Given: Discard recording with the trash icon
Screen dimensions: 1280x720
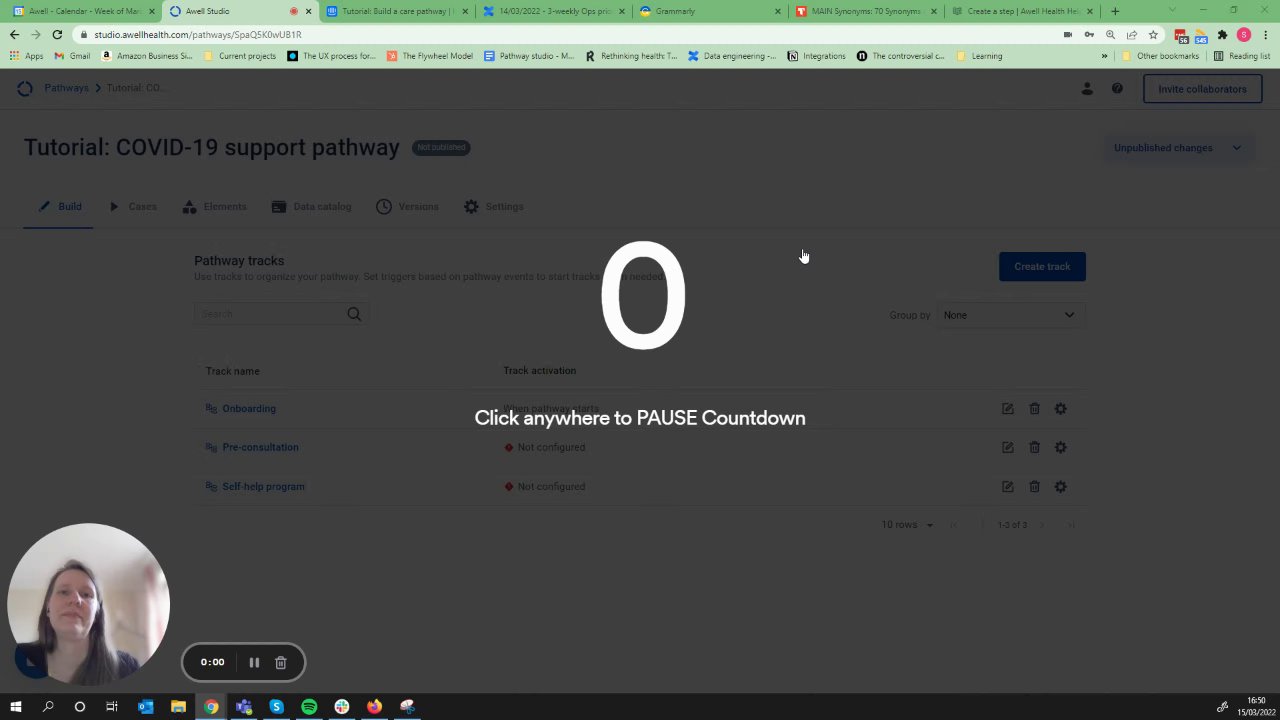Looking at the screenshot, I should click(281, 662).
